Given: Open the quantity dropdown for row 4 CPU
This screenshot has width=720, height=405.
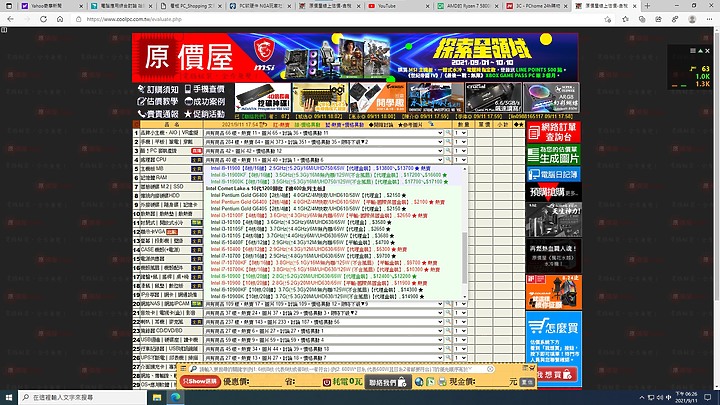Looking at the screenshot, I should [x=461, y=160].
